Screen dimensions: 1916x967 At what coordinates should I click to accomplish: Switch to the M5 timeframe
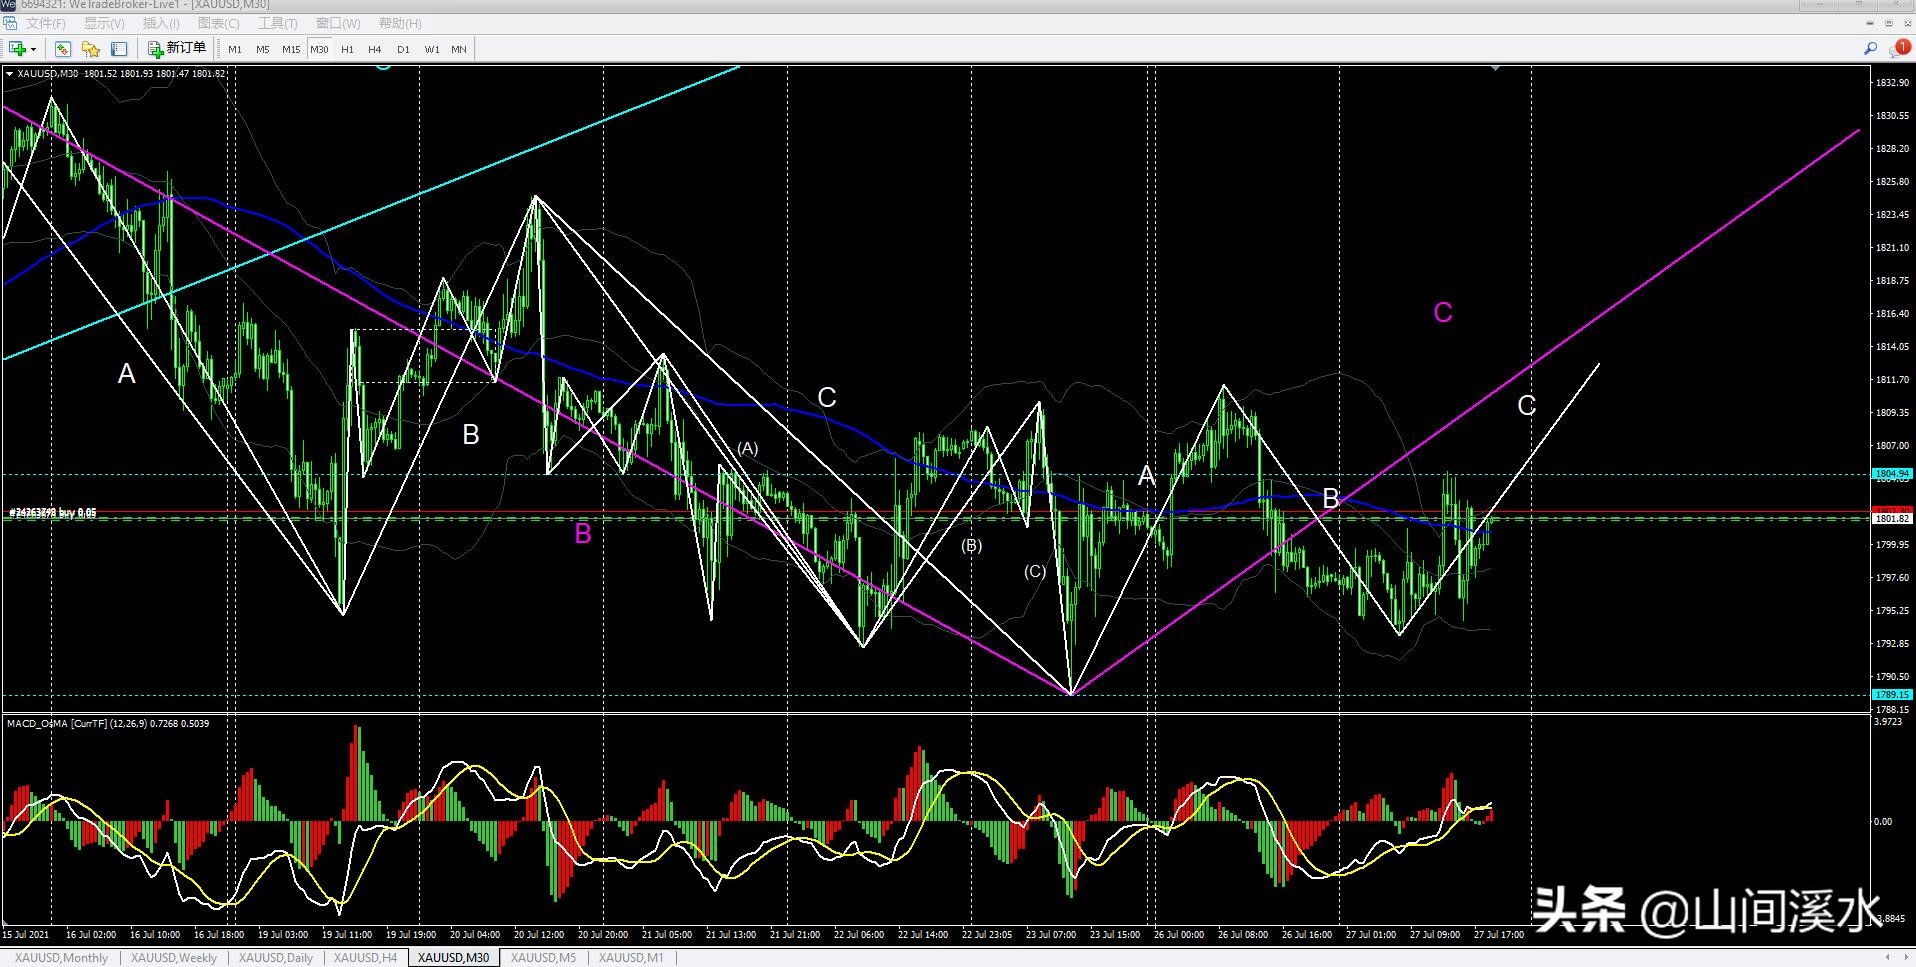(263, 49)
